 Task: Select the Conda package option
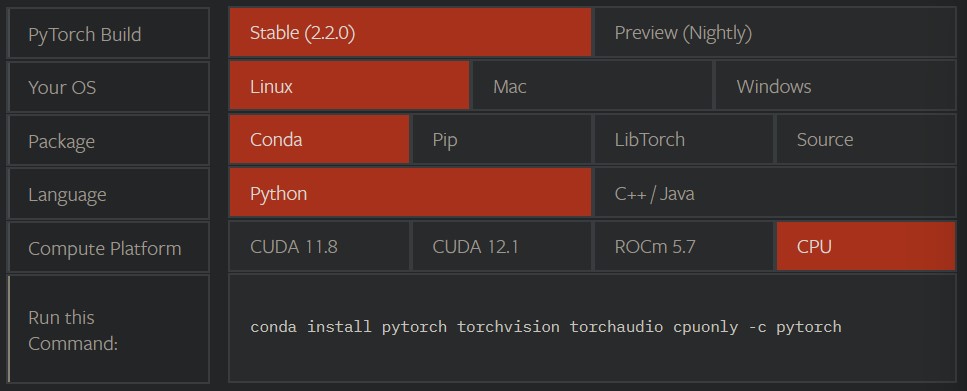[x=319, y=139]
